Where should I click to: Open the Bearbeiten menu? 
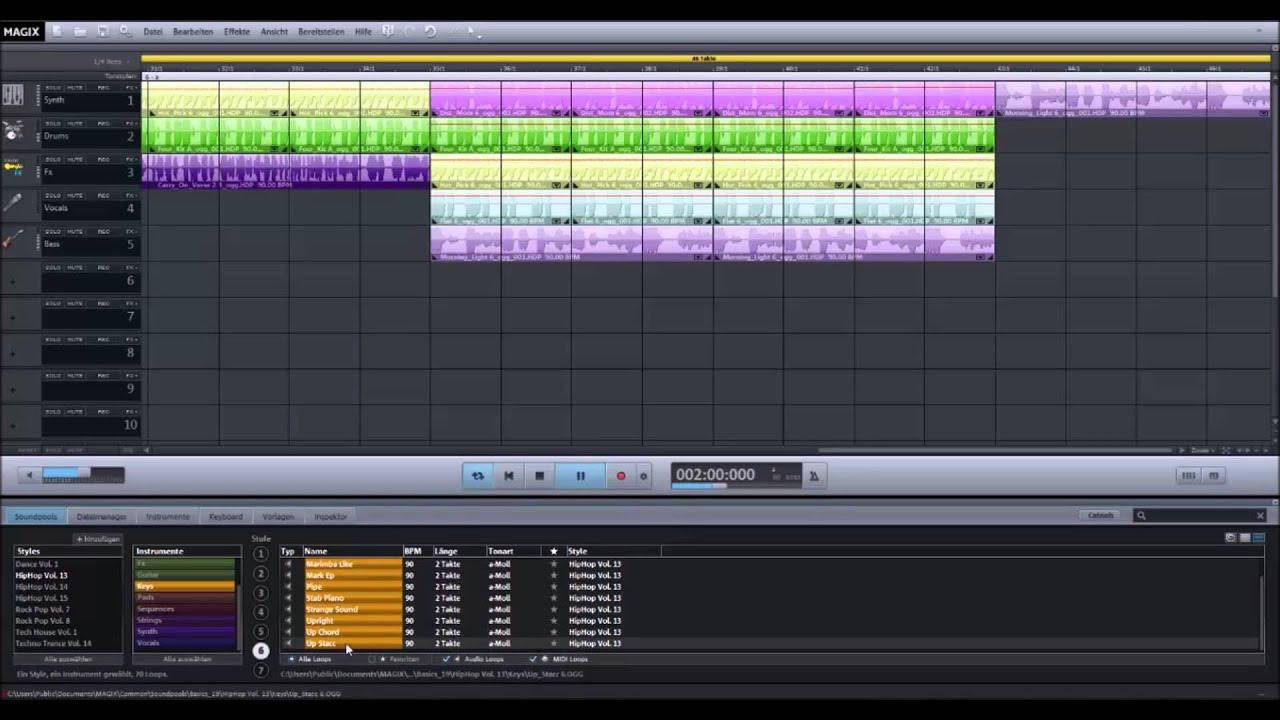click(x=193, y=31)
